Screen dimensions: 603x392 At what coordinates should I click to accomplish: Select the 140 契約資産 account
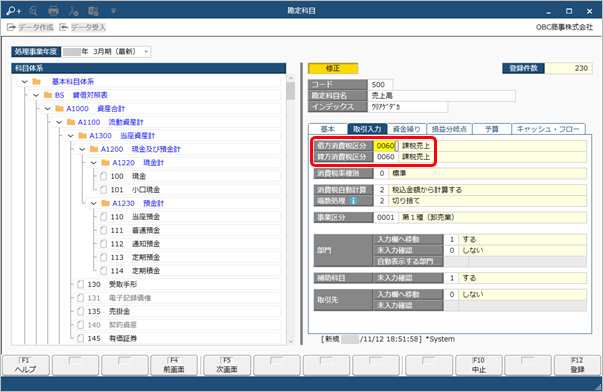pyautogui.click(x=177, y=325)
